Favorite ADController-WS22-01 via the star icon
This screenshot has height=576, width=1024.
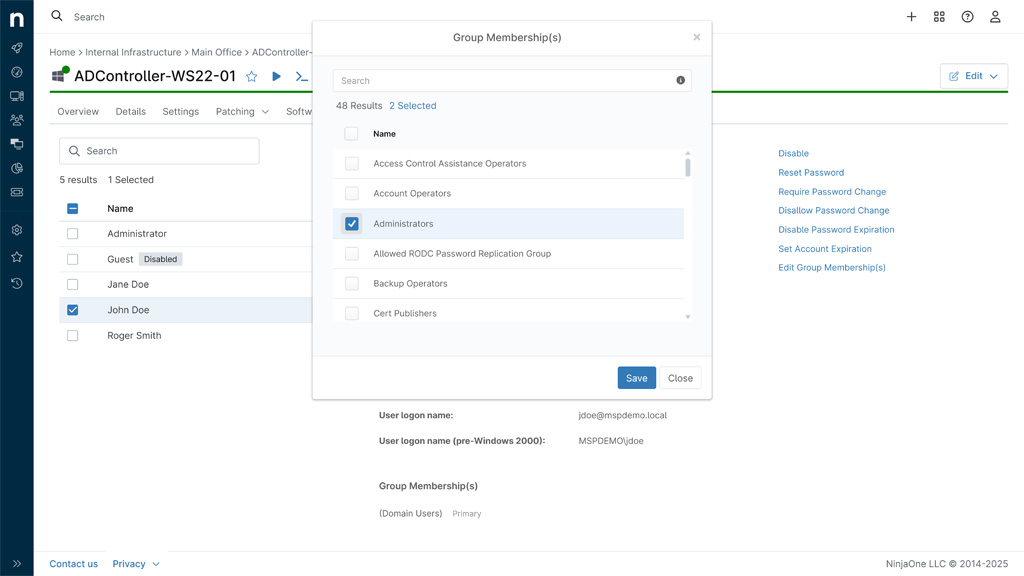pos(252,76)
